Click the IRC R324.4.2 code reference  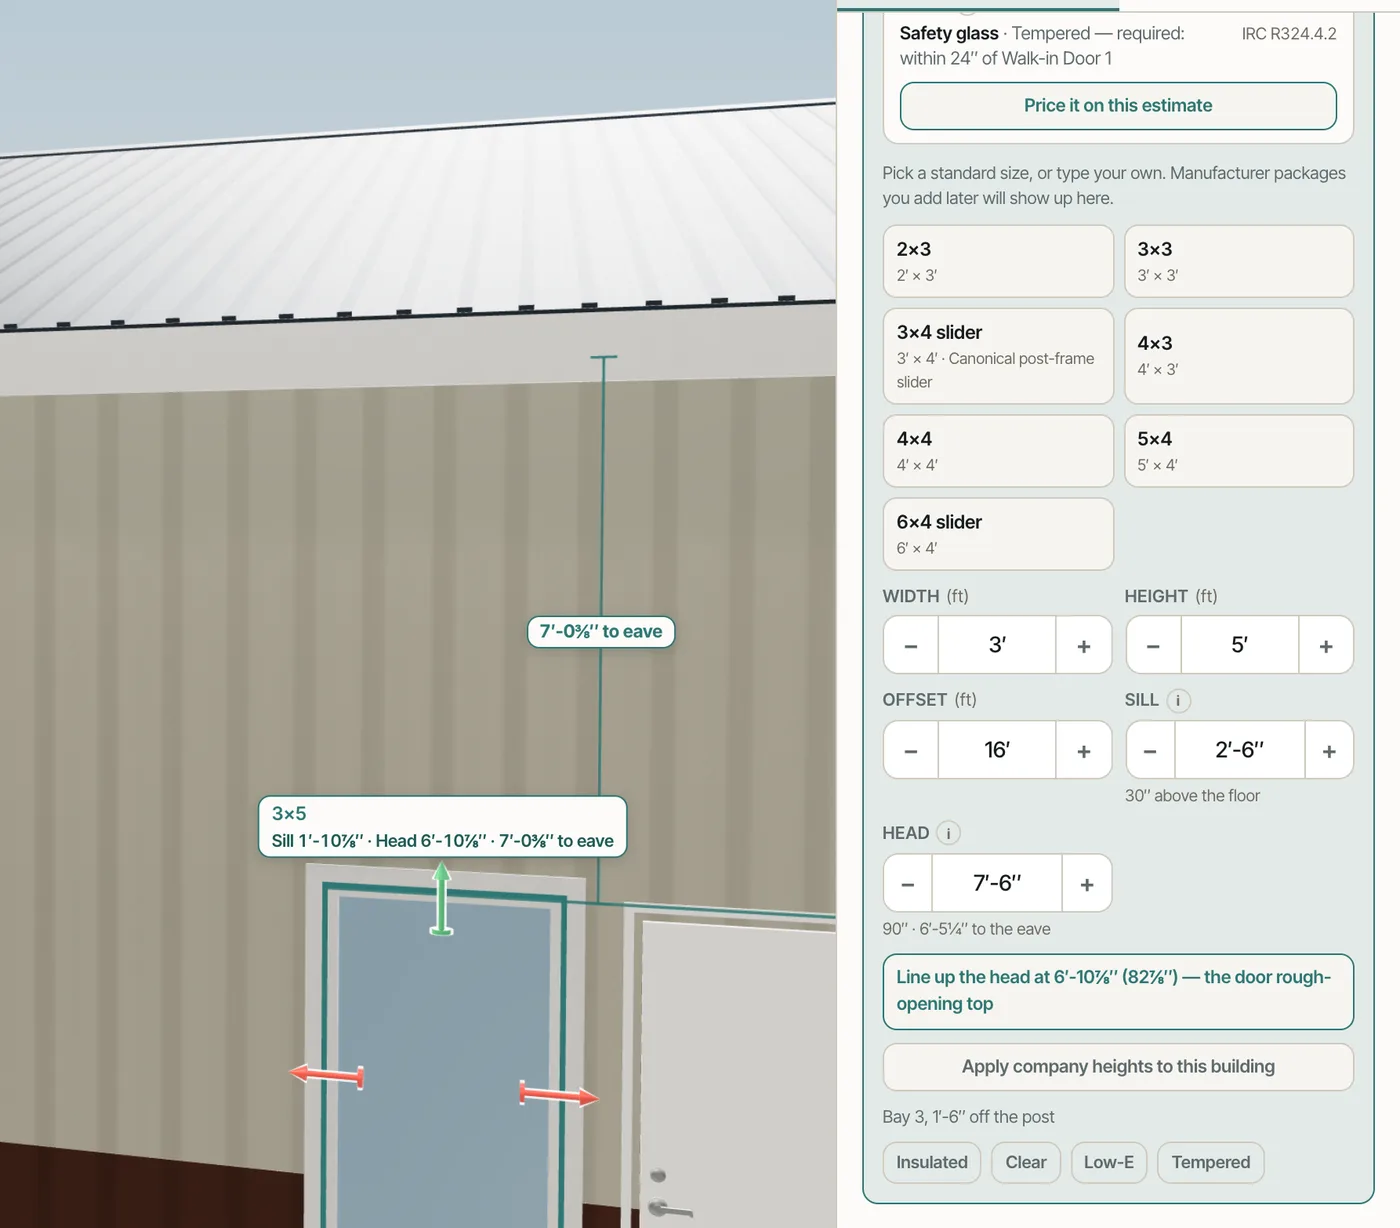click(1289, 34)
